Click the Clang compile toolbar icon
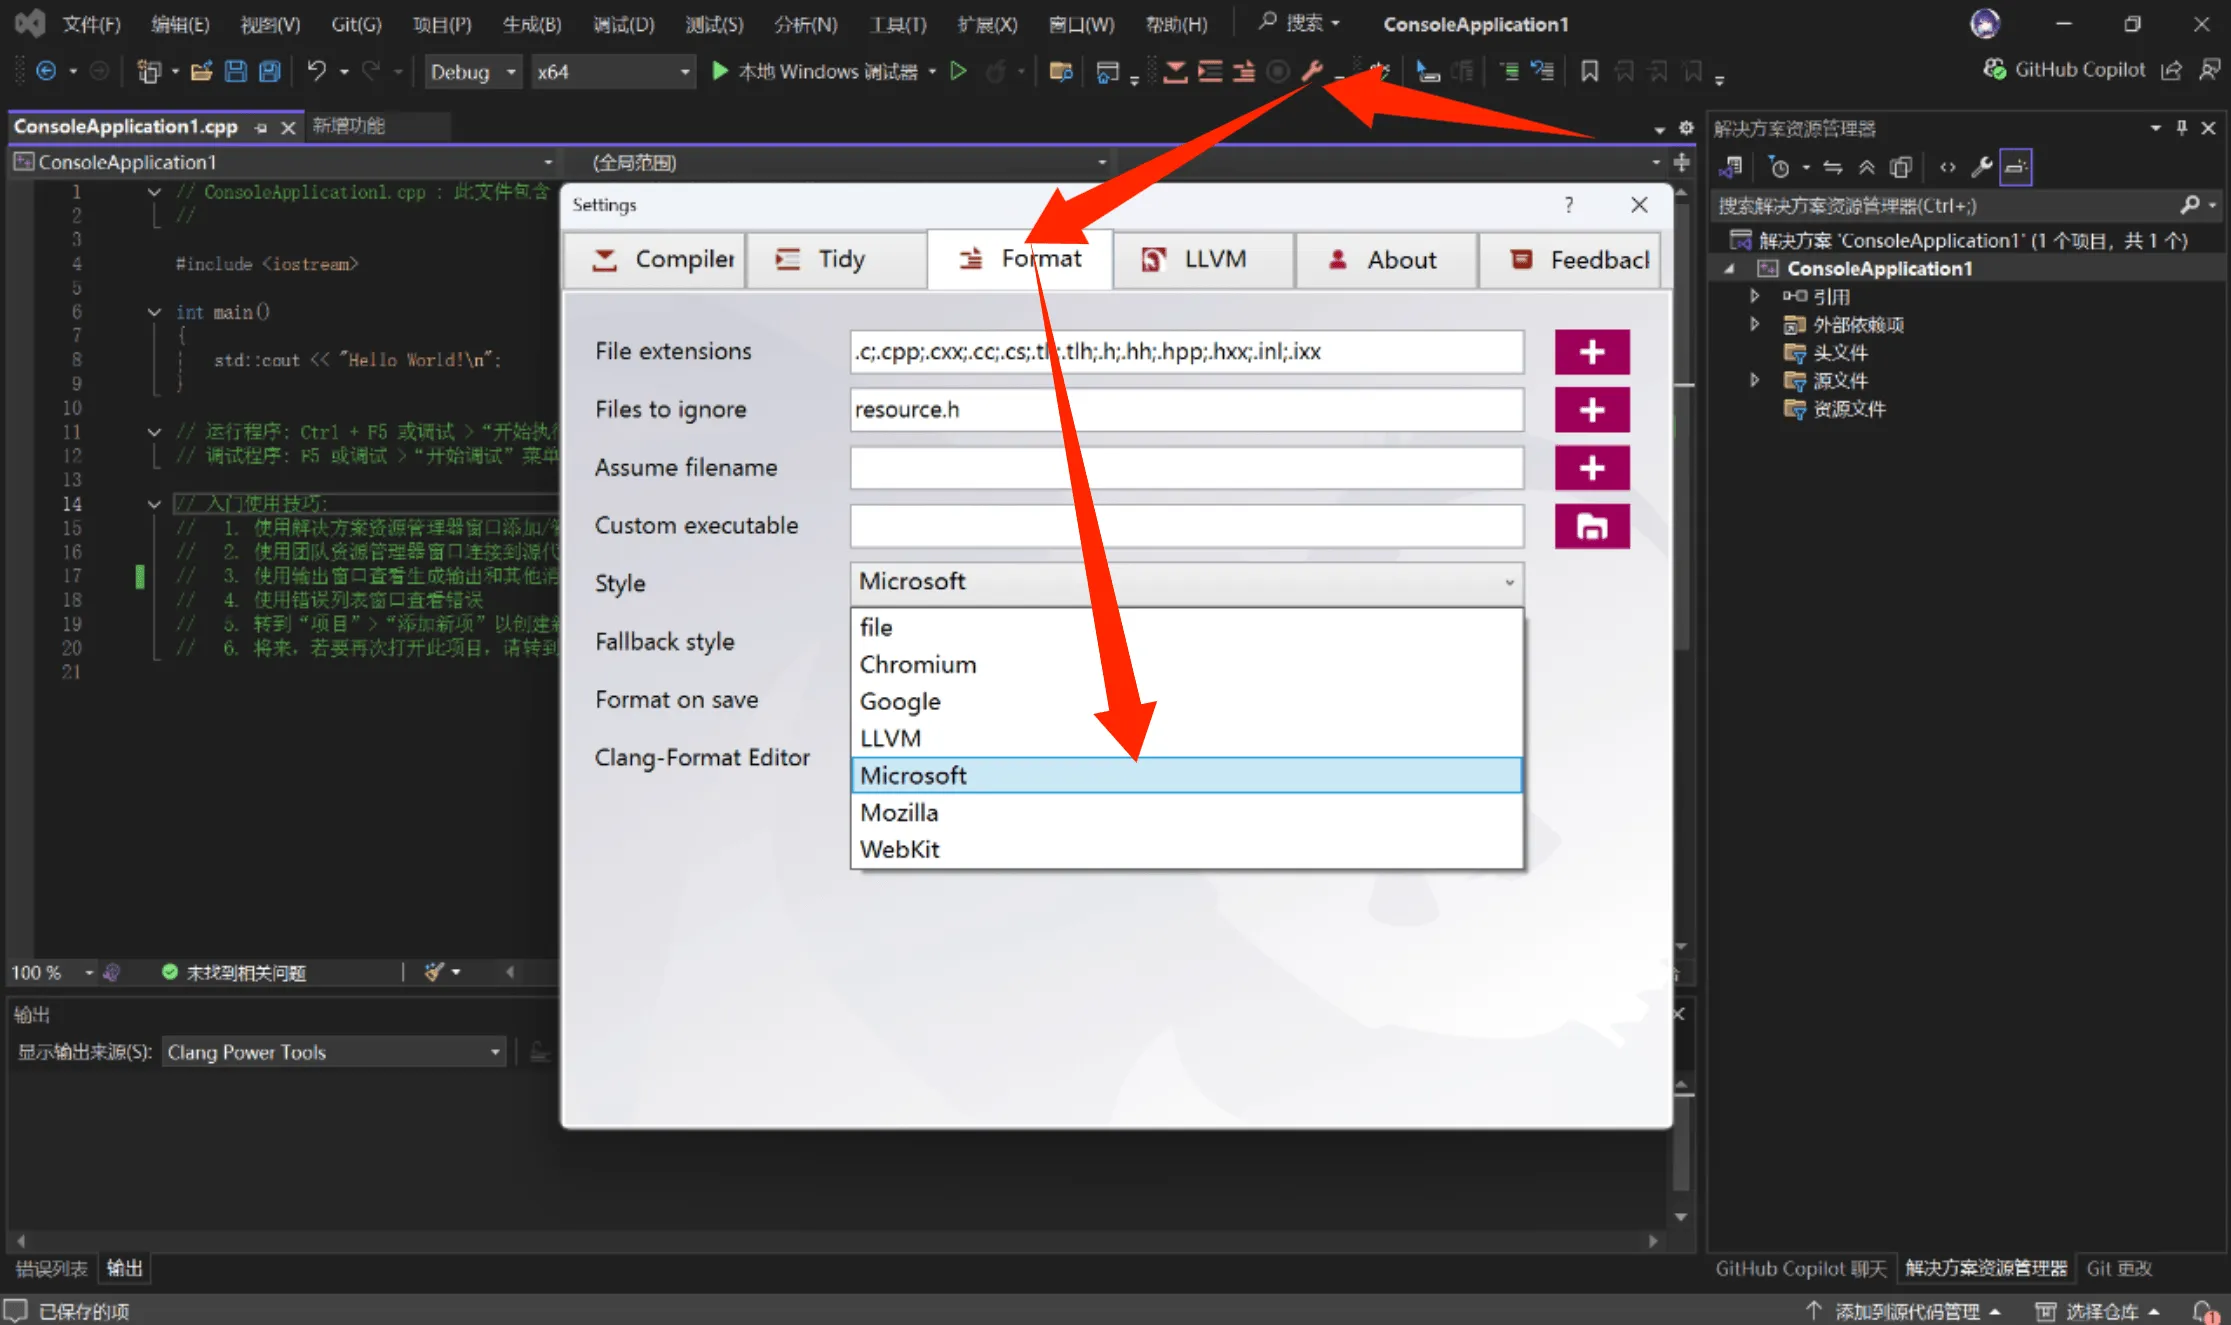Viewport: 2231px width, 1325px height. click(x=1176, y=71)
